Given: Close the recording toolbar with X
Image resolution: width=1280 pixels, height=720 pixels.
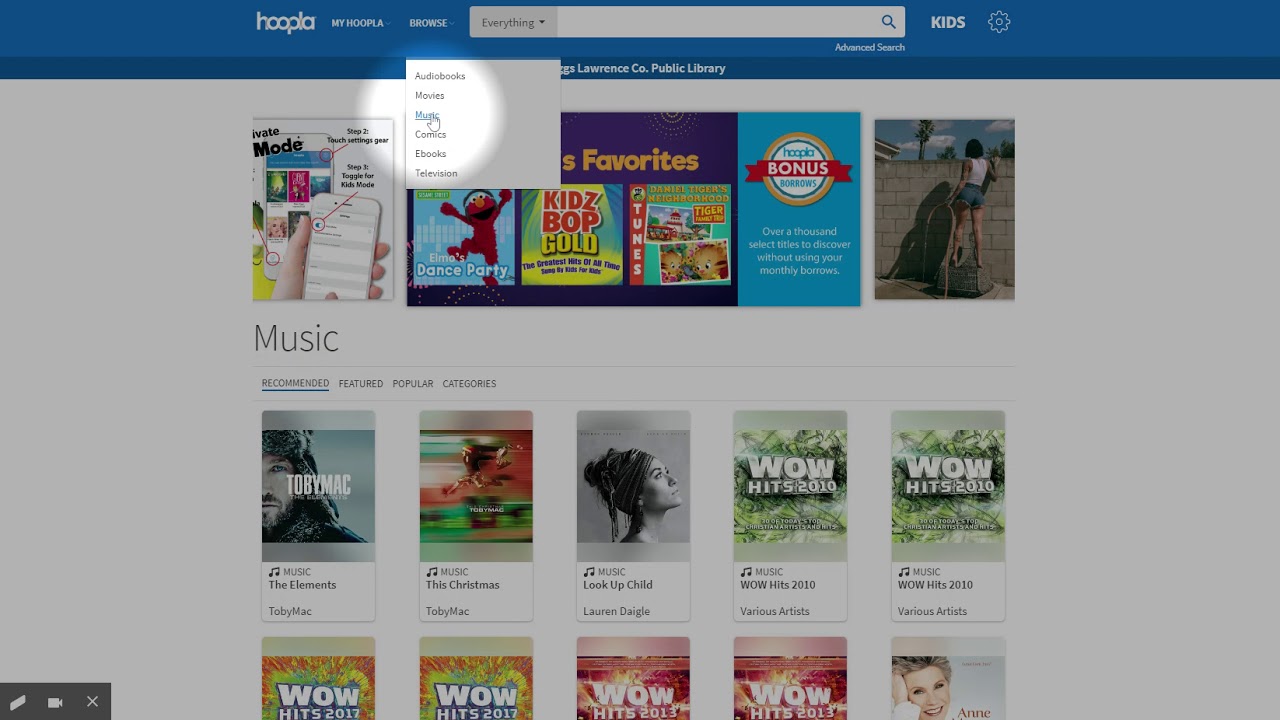Looking at the screenshot, I should click(x=92, y=702).
